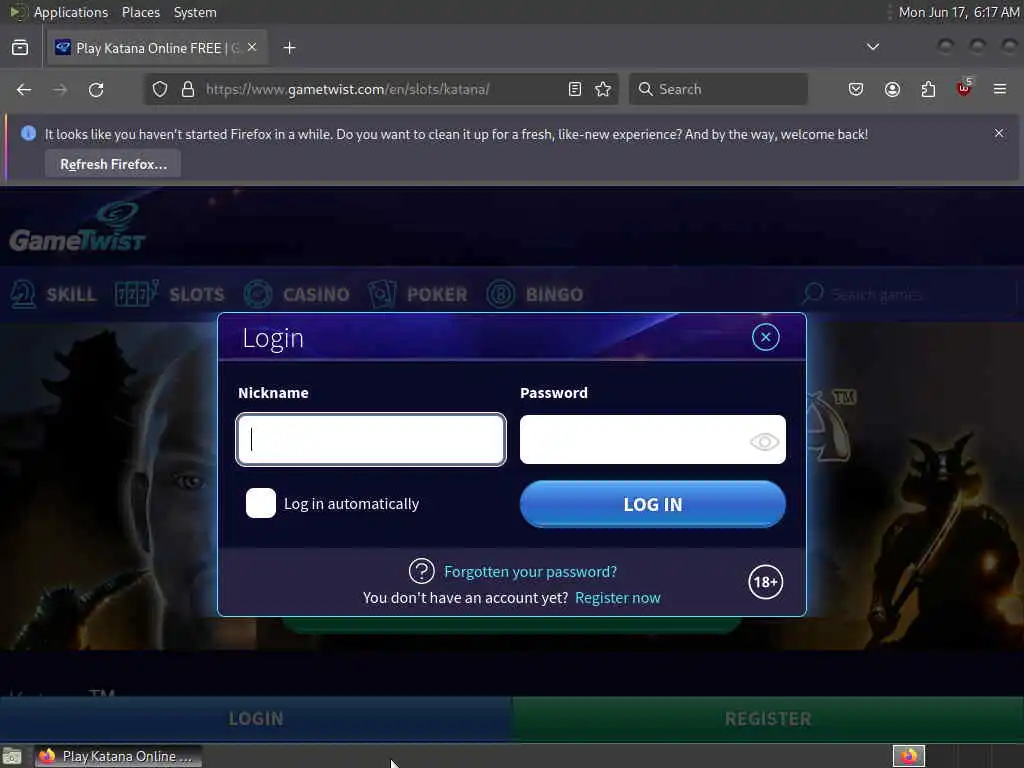
Task: Open the SKILL games category
Action: click(x=54, y=294)
